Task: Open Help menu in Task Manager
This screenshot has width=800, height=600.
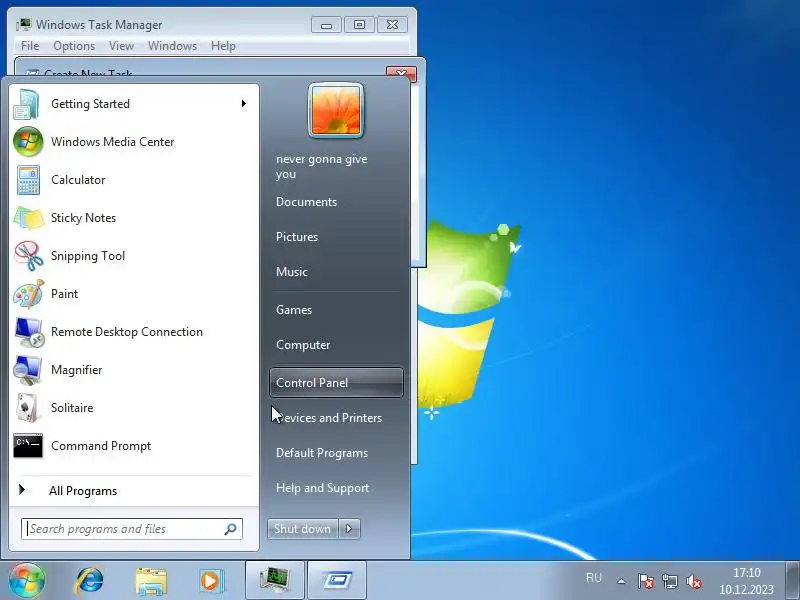Action: coord(223,46)
